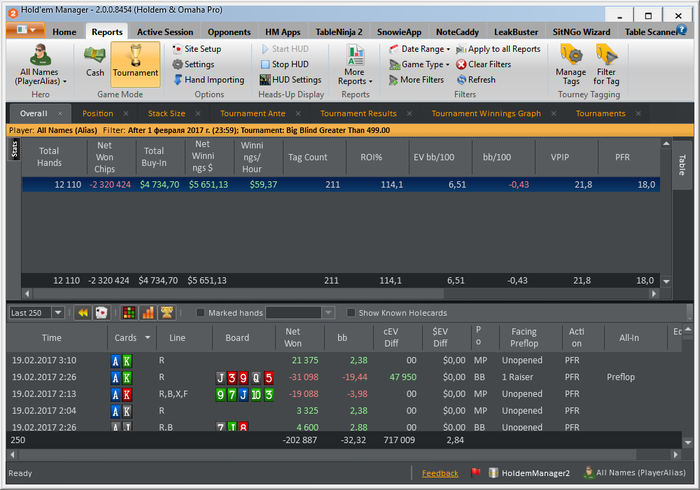This screenshot has width=700, height=490.
Task: Open Game Type filter dropdown
Action: click(x=419, y=64)
